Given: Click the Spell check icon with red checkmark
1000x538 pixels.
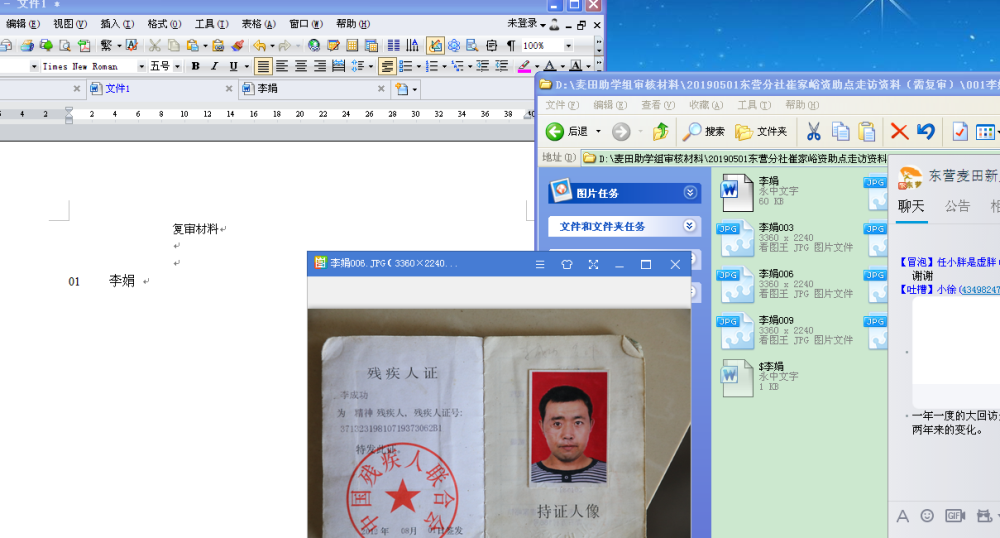Looking at the screenshot, I should pyautogui.click(x=131, y=45).
